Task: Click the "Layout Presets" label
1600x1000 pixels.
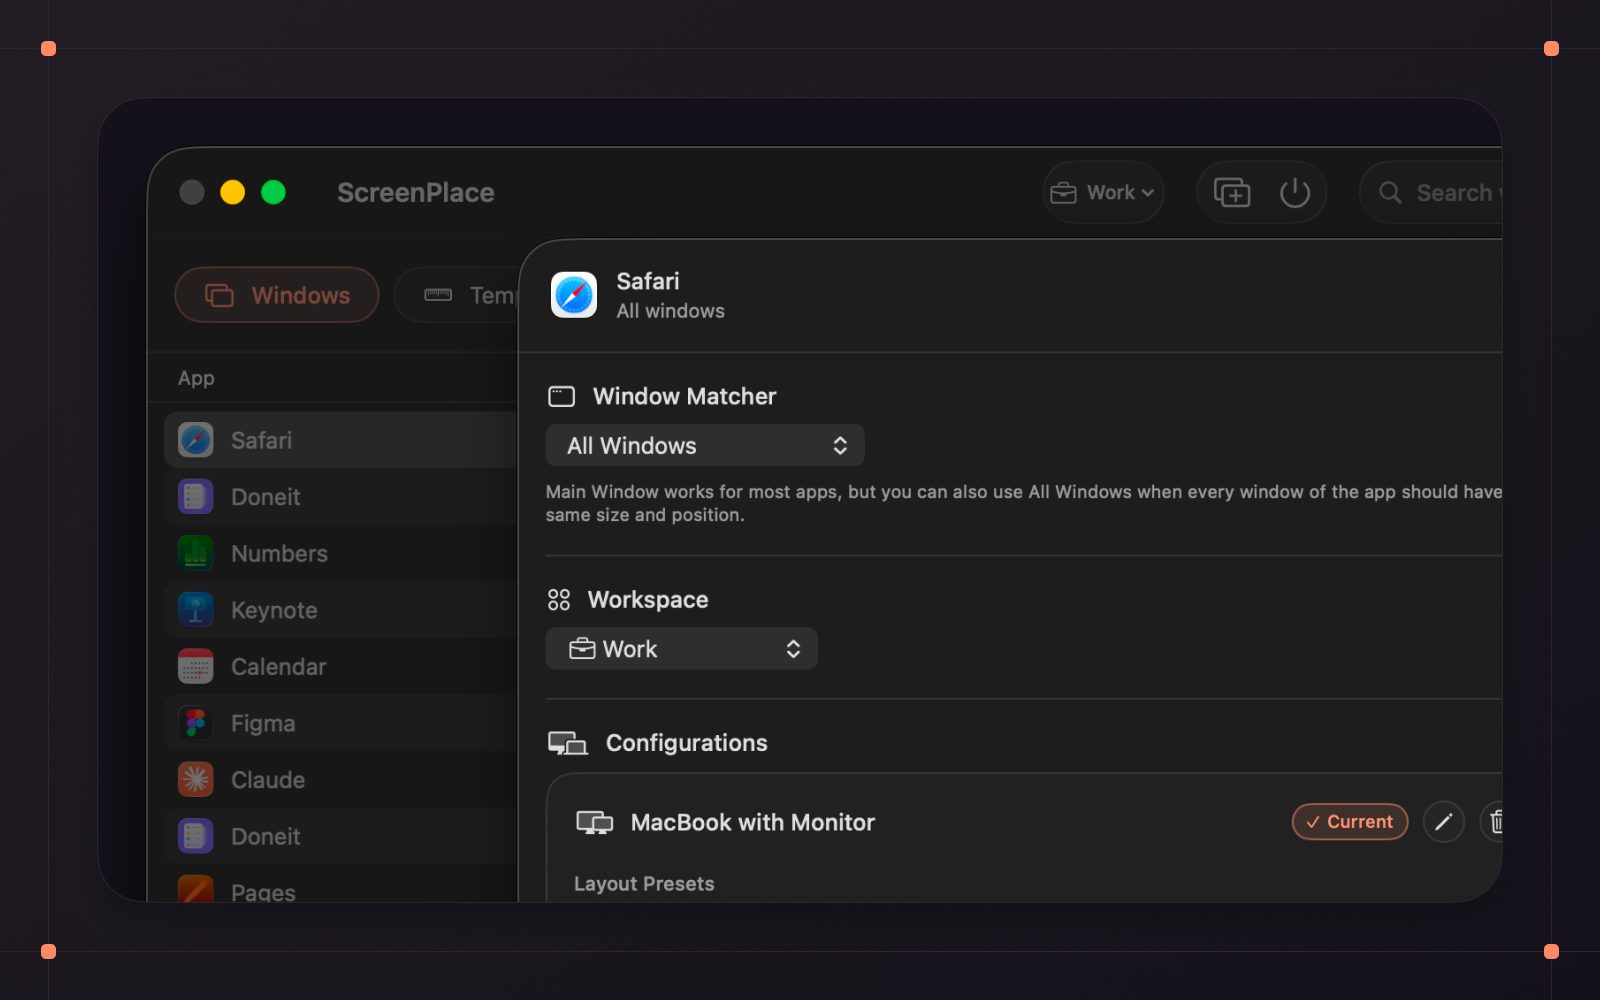Action: (644, 884)
